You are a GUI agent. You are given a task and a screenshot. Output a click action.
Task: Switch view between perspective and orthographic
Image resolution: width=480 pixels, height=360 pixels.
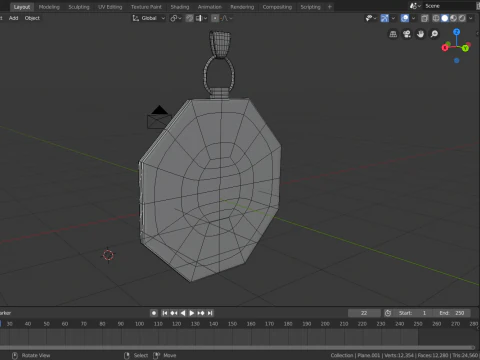pos(393,34)
